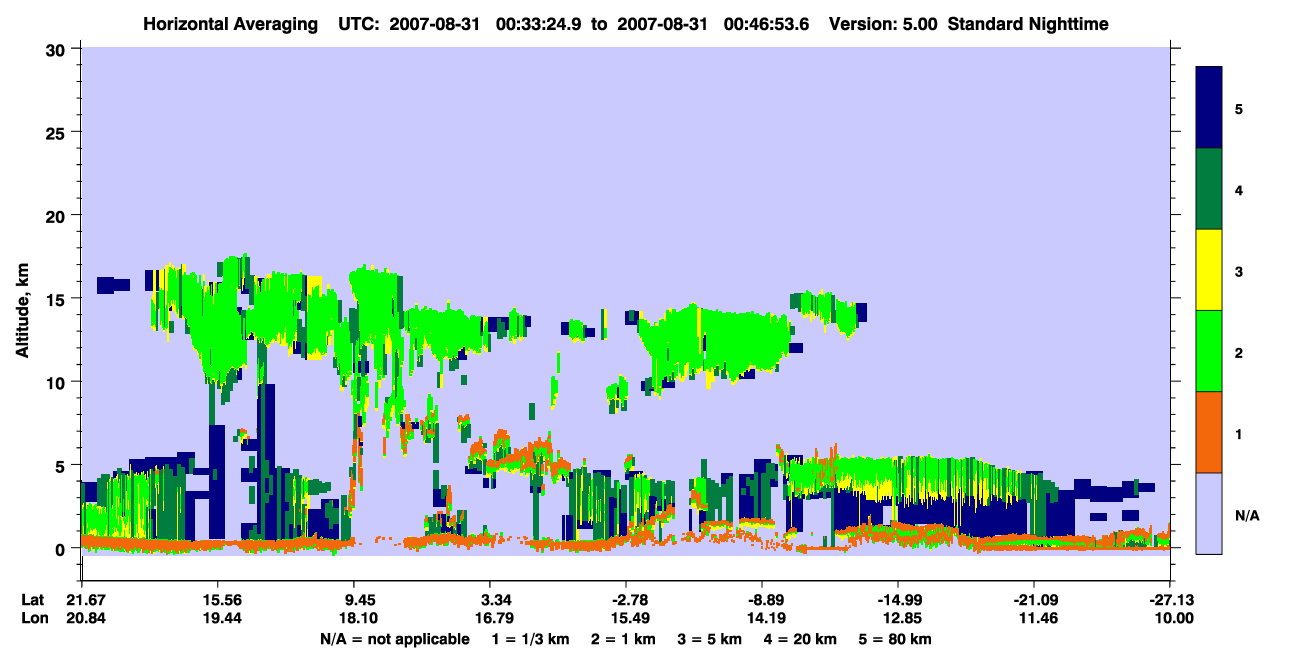Click latitude value -21.09

tap(1033, 600)
